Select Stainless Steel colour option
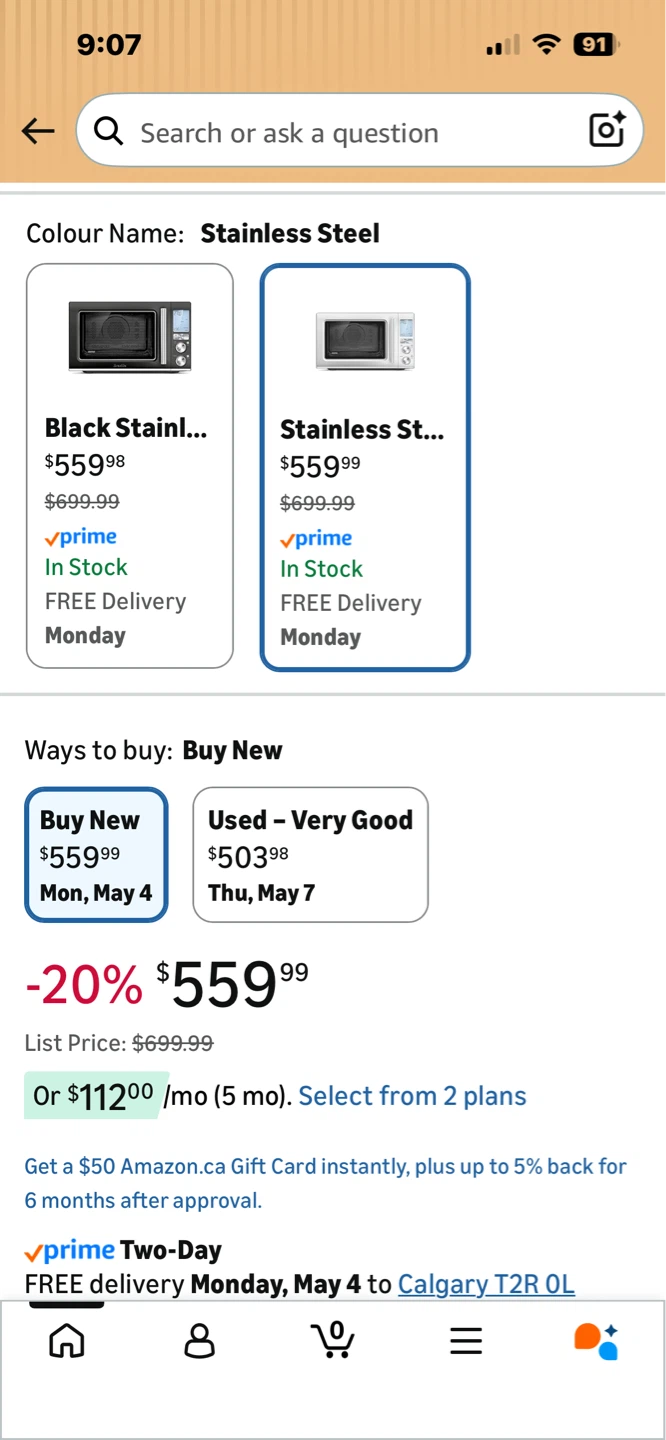This screenshot has height=1440, width=666. pyautogui.click(x=365, y=467)
